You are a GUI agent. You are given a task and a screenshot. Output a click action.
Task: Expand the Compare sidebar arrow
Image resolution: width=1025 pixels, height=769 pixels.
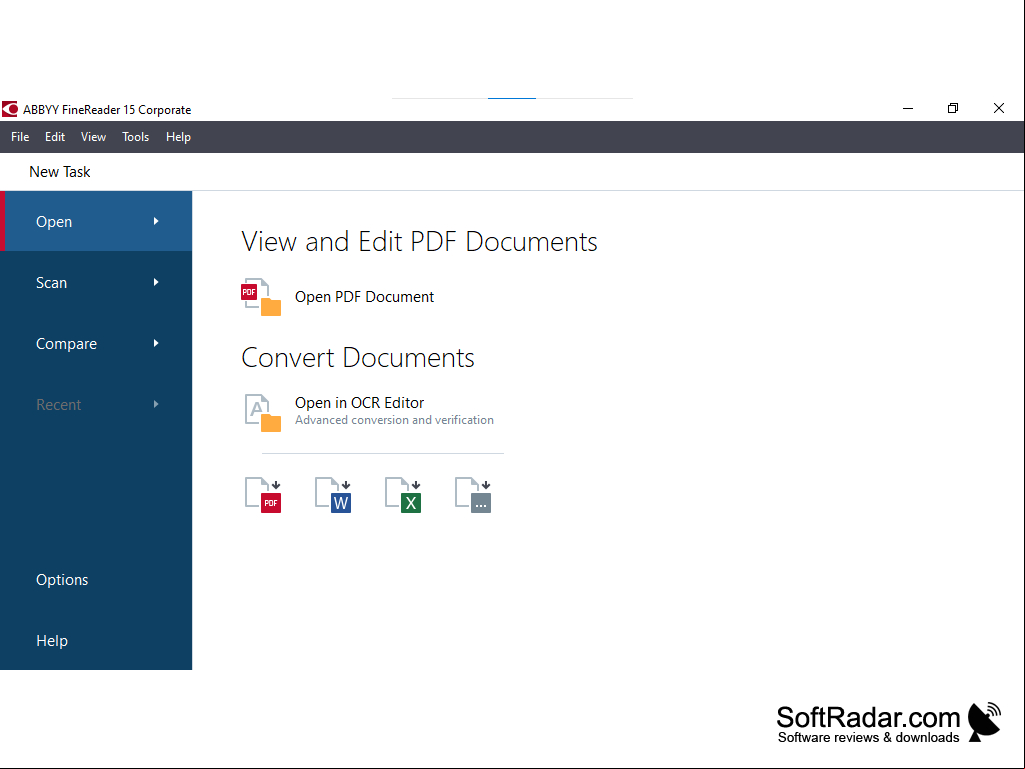pyautogui.click(x=156, y=343)
